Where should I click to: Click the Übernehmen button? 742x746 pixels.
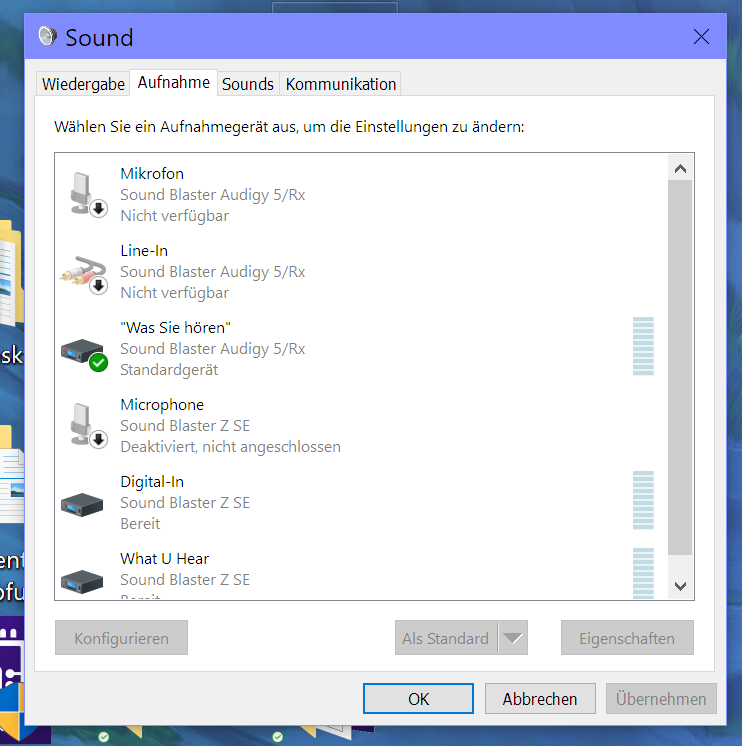(661, 698)
